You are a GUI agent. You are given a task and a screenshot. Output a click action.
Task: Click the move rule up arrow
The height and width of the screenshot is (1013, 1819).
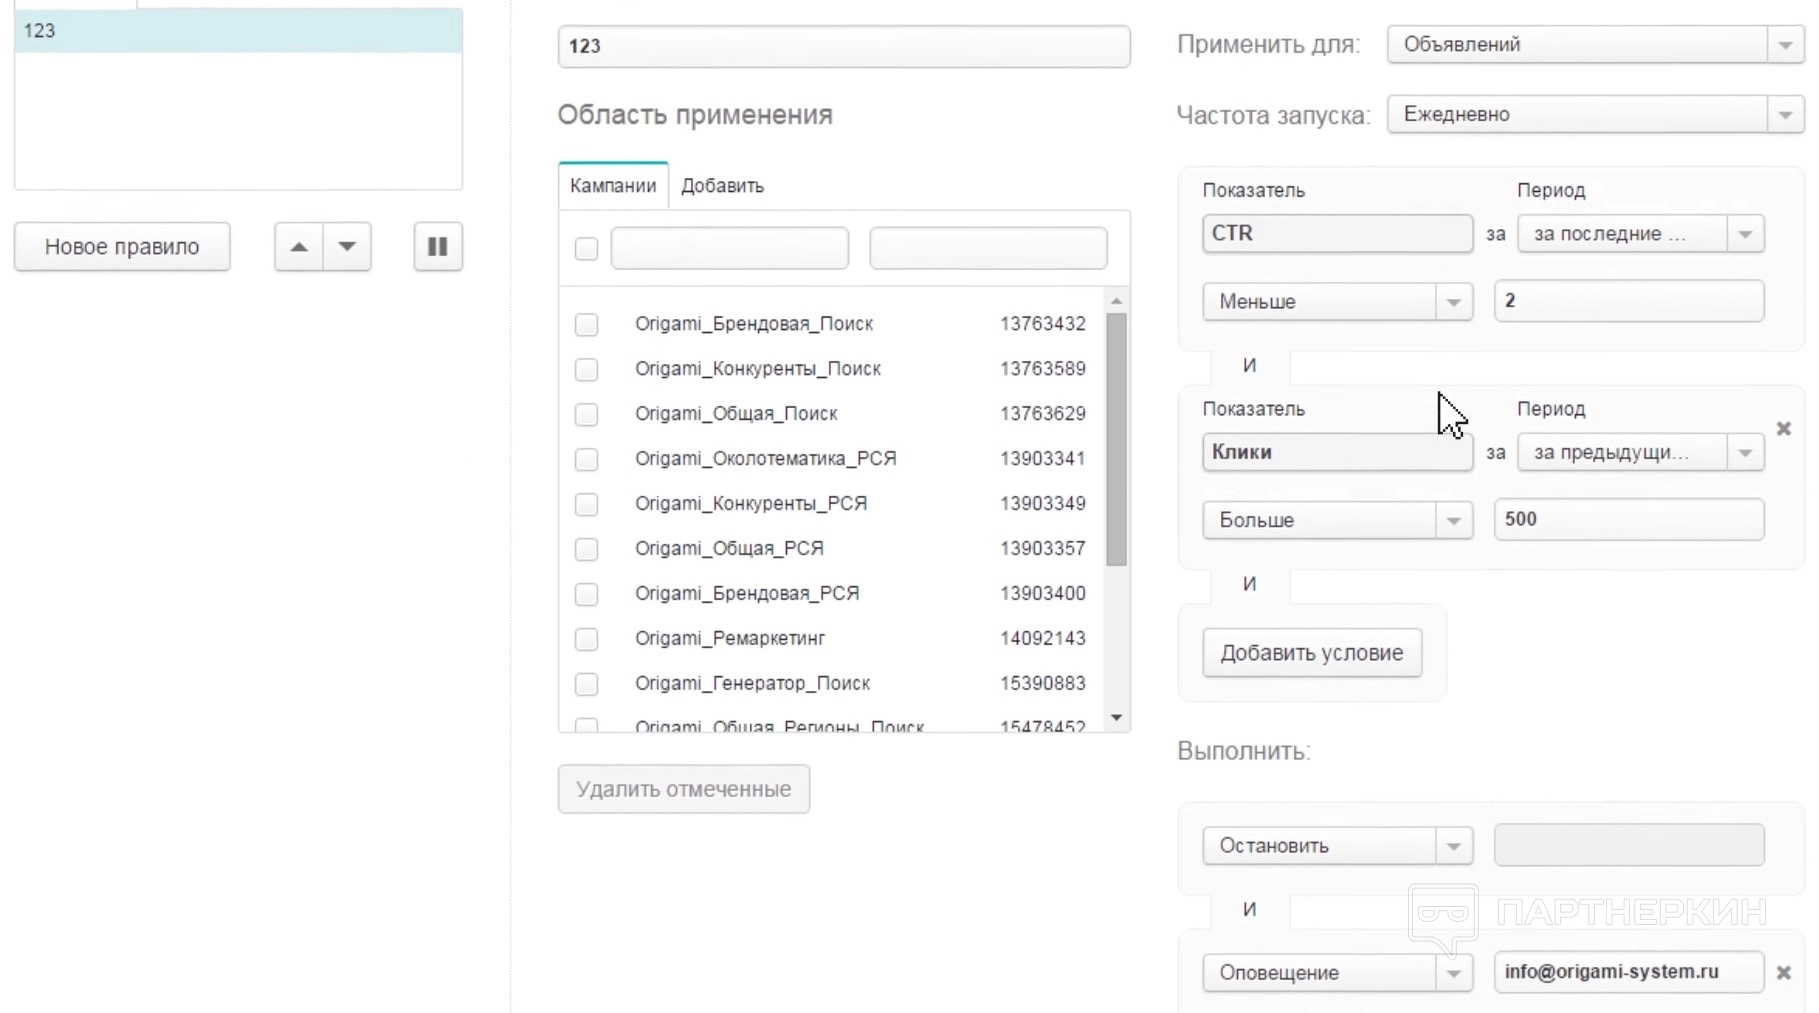point(298,247)
